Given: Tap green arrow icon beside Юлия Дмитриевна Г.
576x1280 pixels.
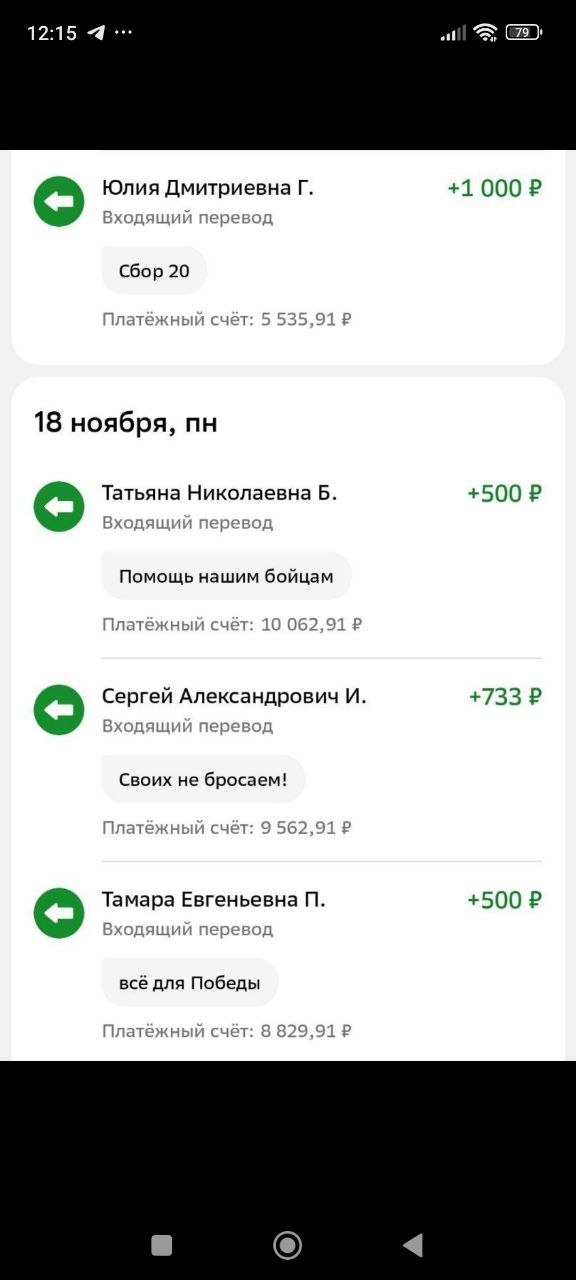Looking at the screenshot, I should tap(59, 202).
